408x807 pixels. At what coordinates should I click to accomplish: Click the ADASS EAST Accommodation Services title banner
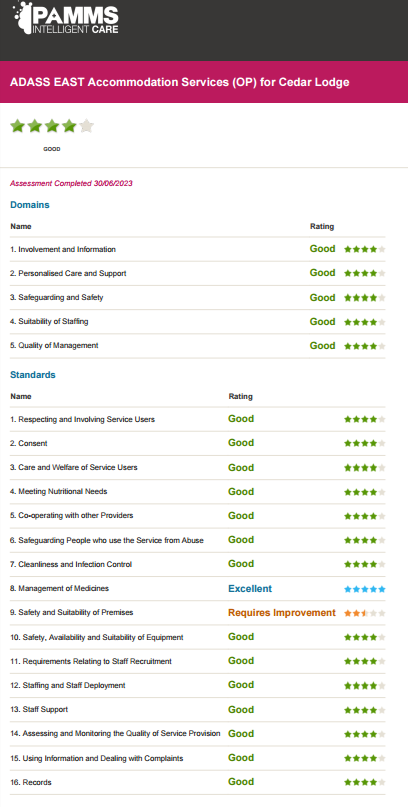[x=204, y=82]
